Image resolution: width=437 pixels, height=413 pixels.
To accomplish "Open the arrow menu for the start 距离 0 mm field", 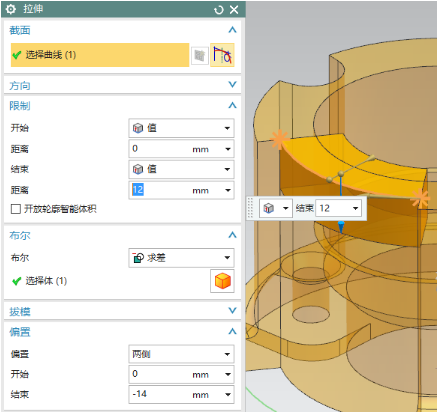I will 228,149.
